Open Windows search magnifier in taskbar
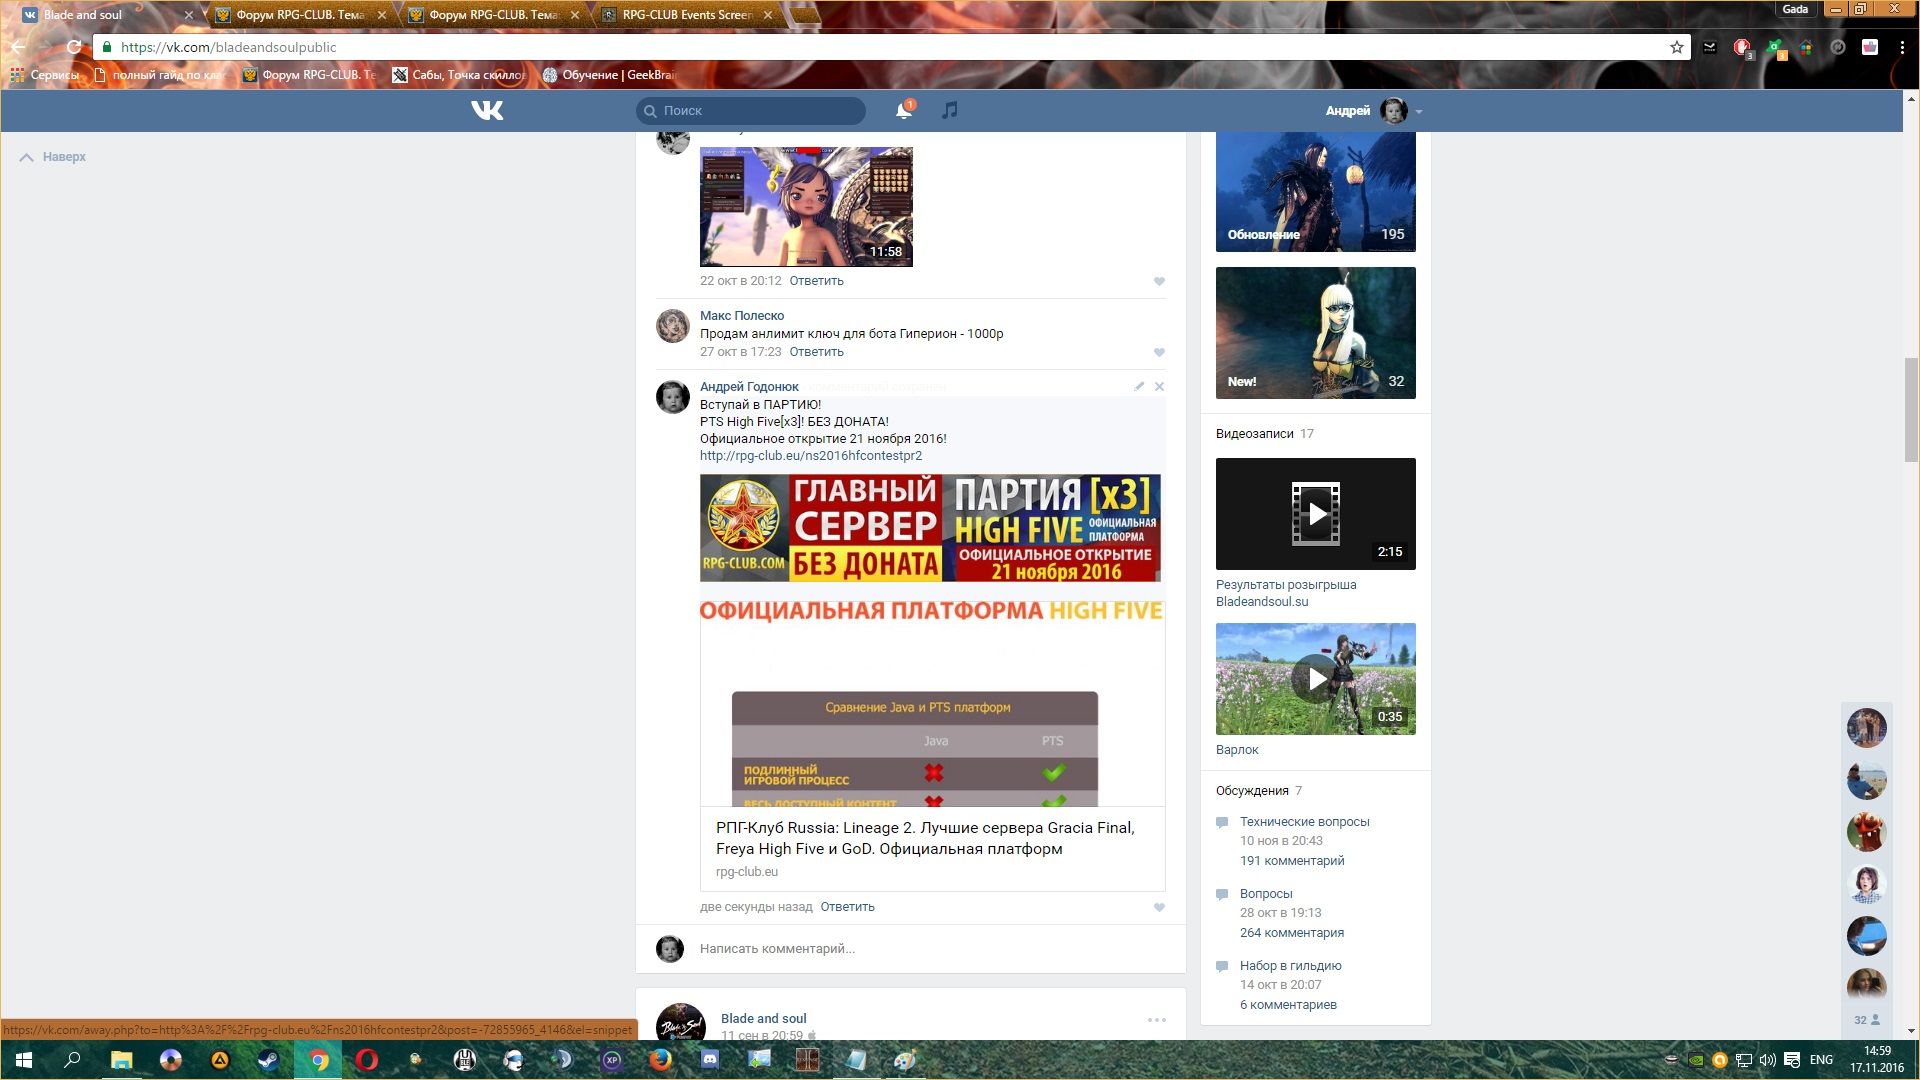The image size is (1920, 1080). [72, 1060]
